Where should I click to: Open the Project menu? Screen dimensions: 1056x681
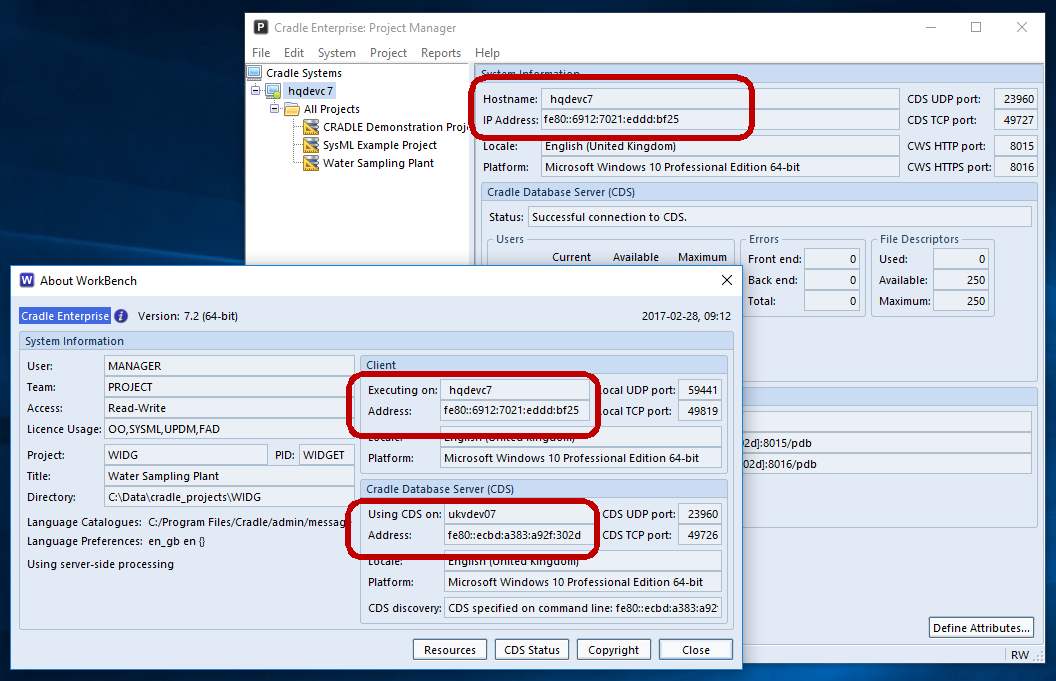(388, 53)
